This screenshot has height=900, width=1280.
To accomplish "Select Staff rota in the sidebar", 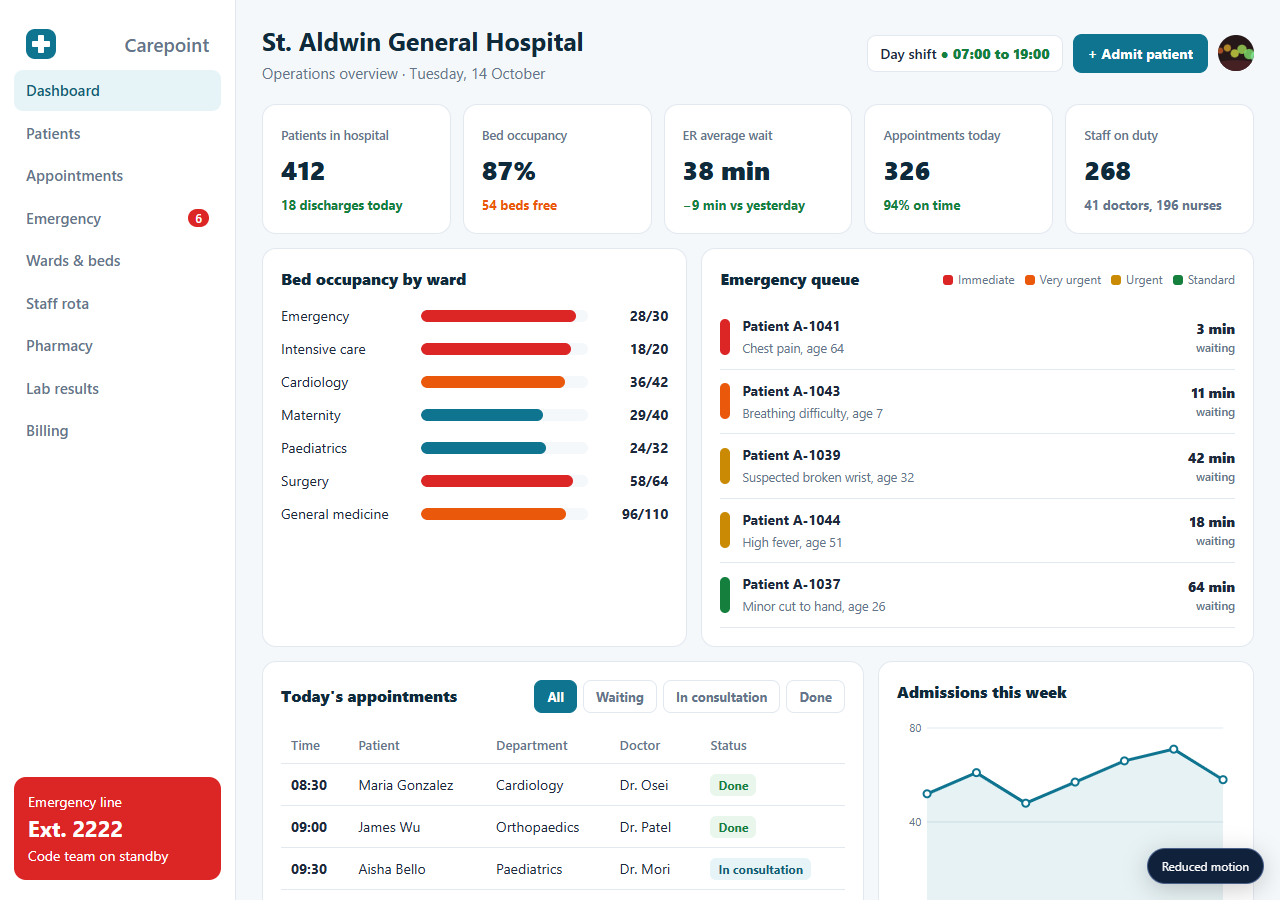I will (x=117, y=303).
